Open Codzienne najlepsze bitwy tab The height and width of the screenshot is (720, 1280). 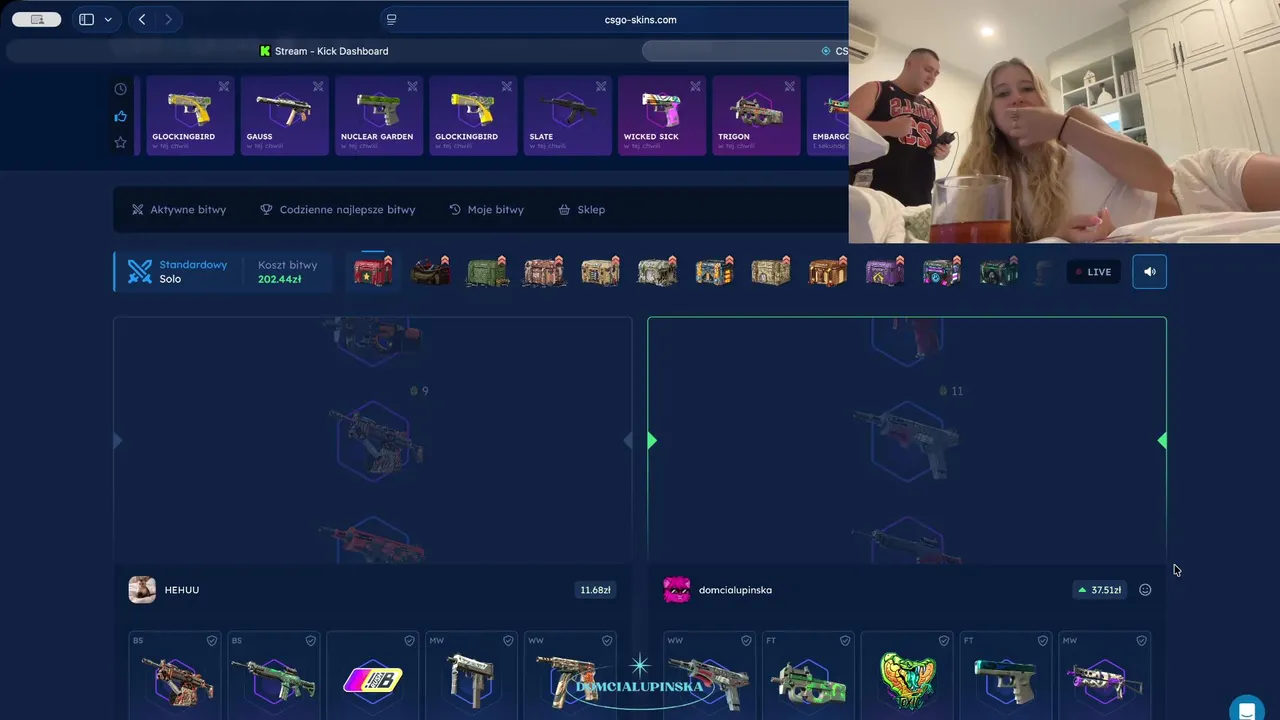[x=337, y=210]
